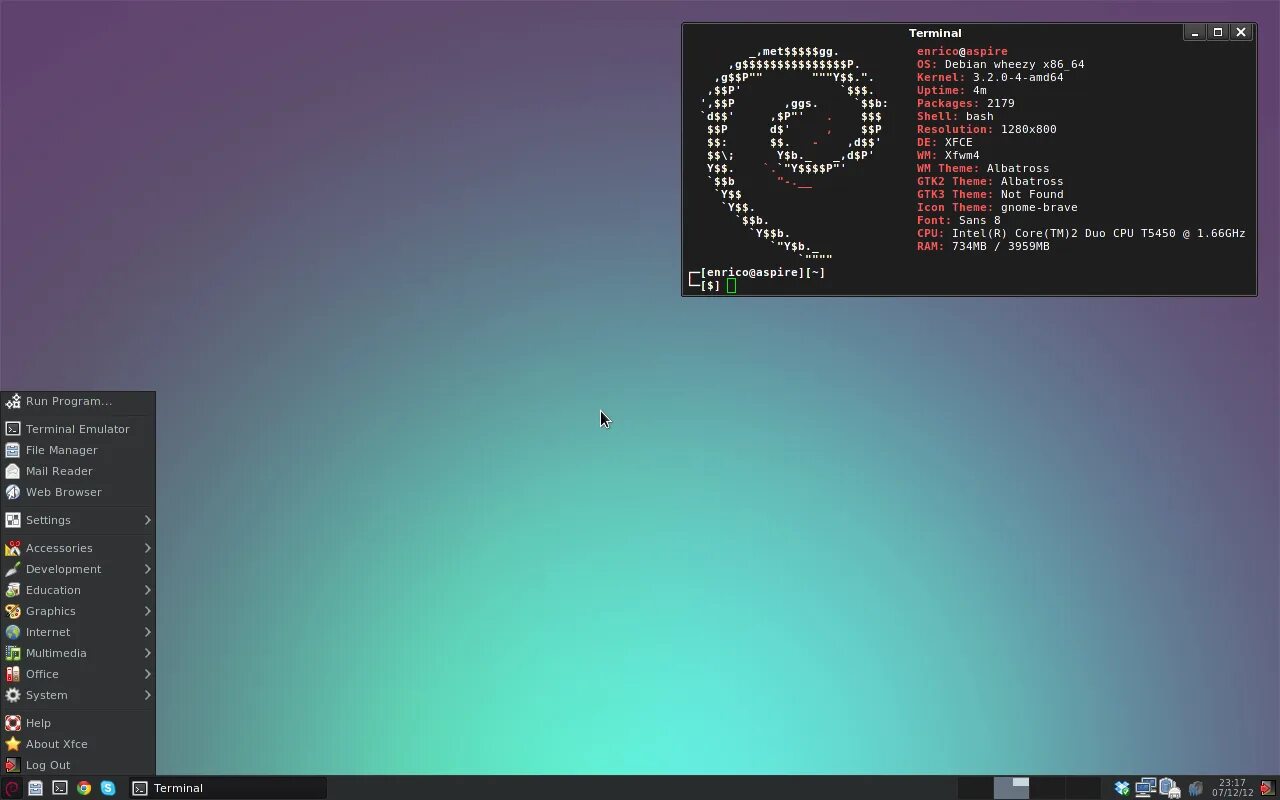Expand the Graphics submenu
The width and height of the screenshot is (1280, 800).
point(78,611)
